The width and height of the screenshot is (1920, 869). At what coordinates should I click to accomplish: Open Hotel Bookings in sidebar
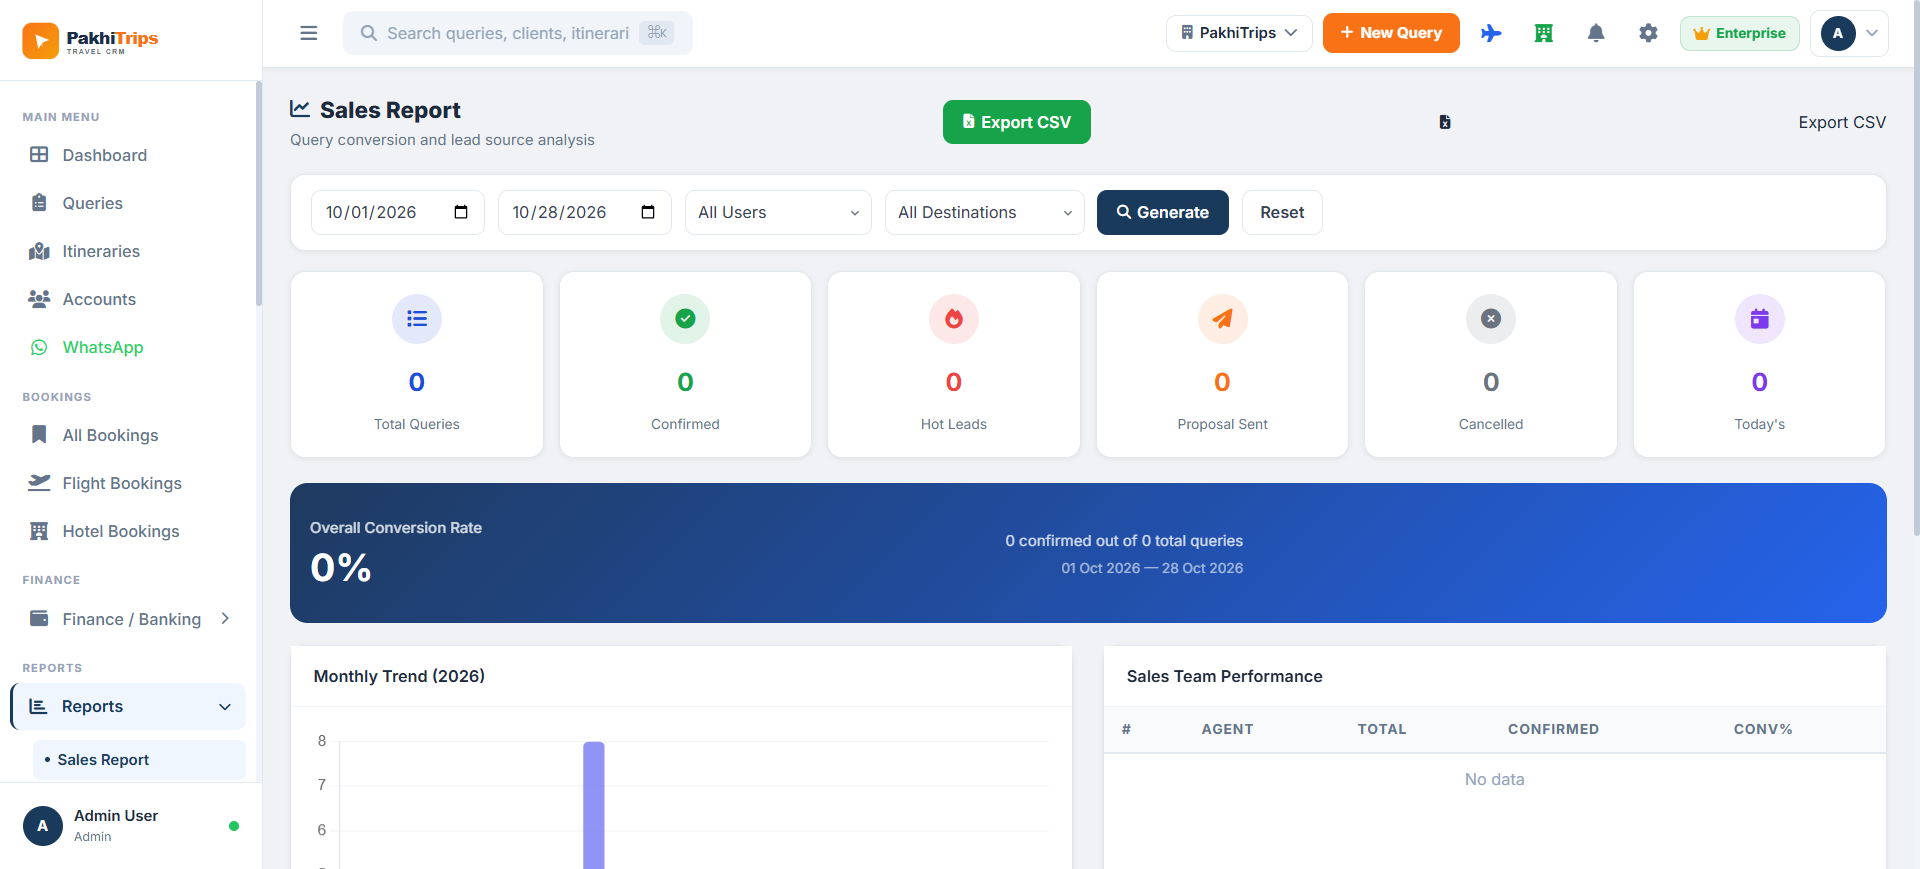click(130, 531)
